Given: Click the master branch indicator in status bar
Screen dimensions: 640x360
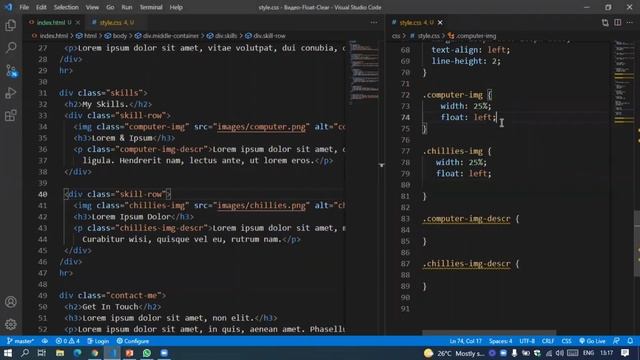Looking at the screenshot, I should point(20,341).
